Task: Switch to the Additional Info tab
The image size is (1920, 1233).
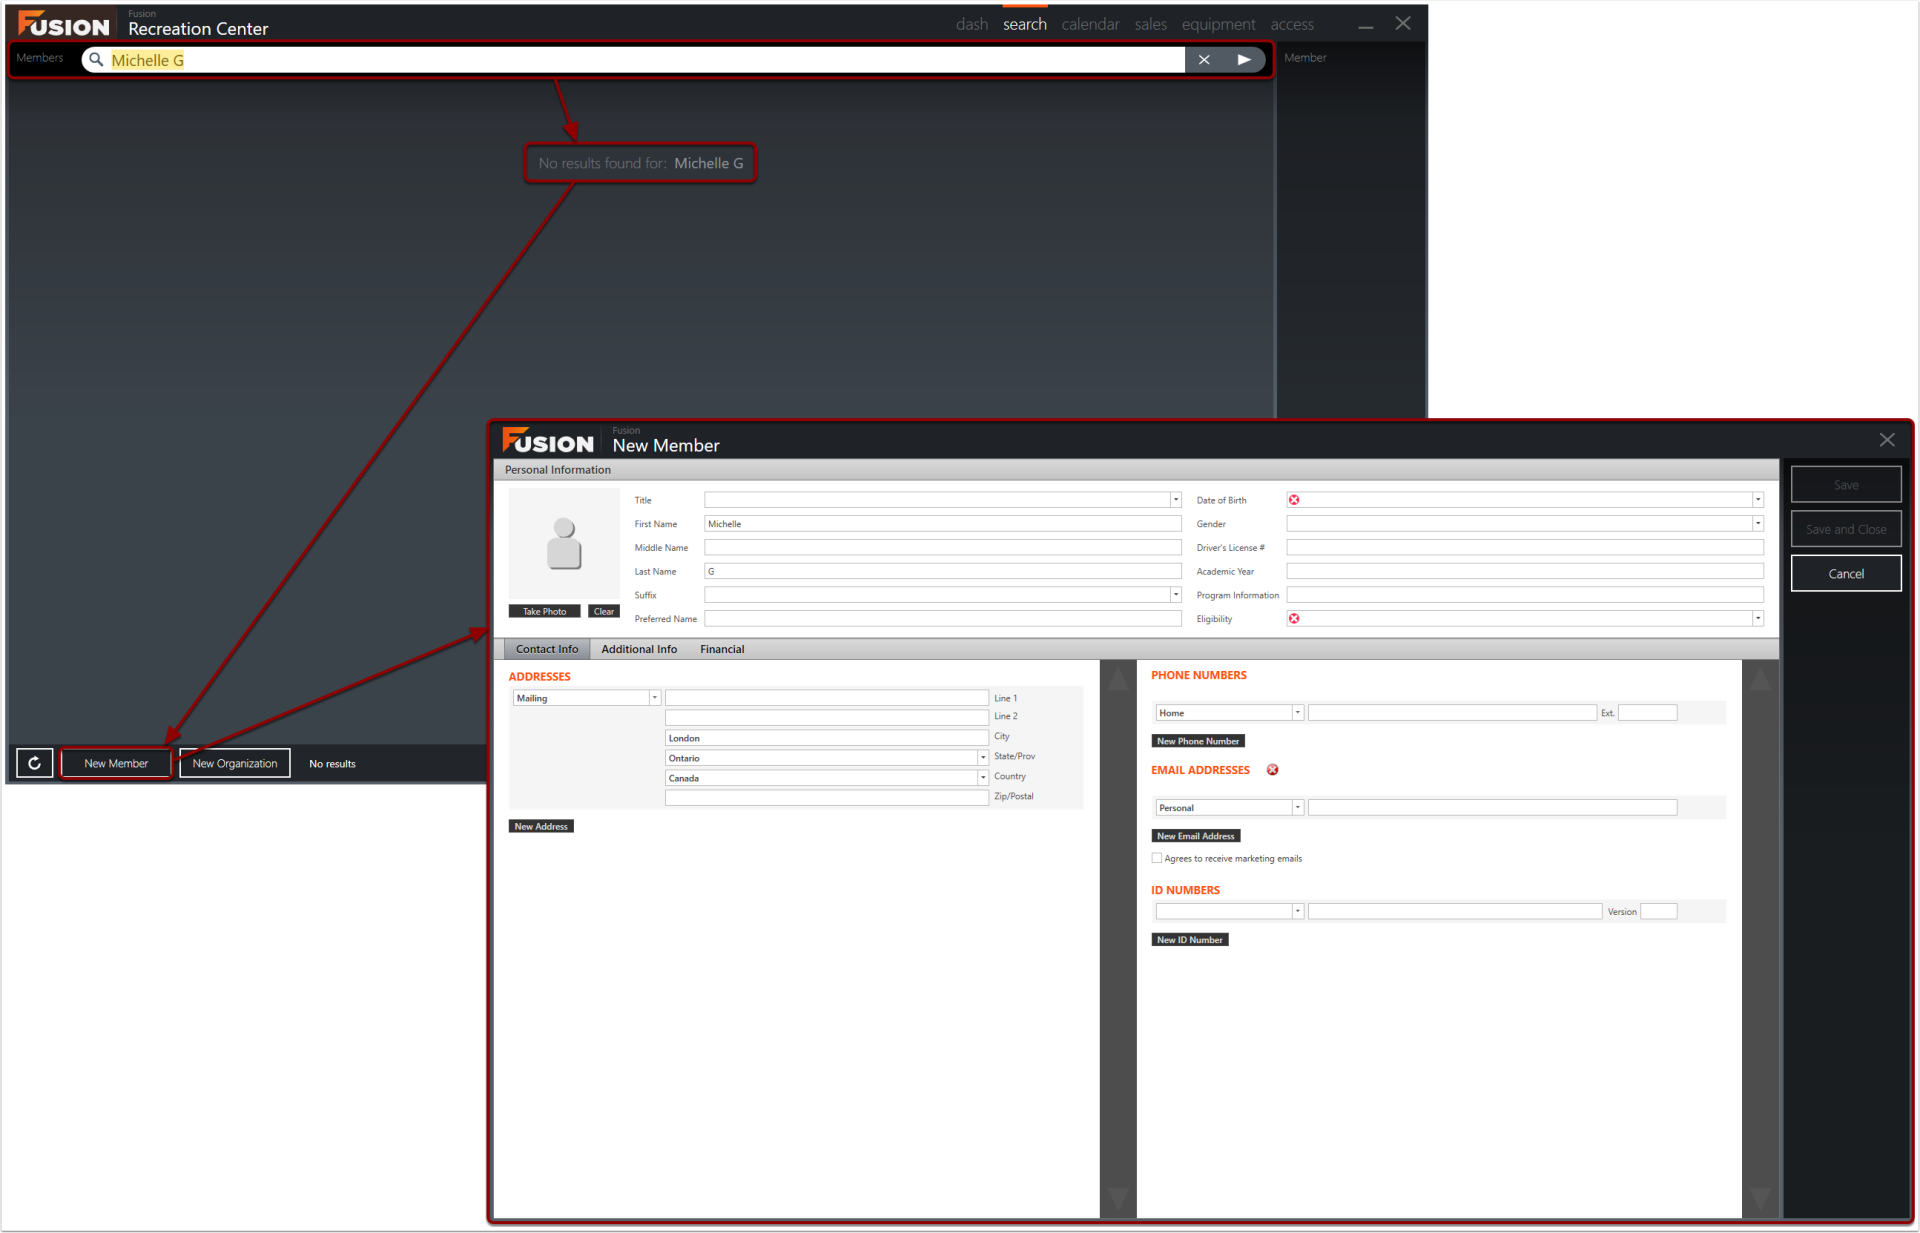Action: (x=638, y=649)
